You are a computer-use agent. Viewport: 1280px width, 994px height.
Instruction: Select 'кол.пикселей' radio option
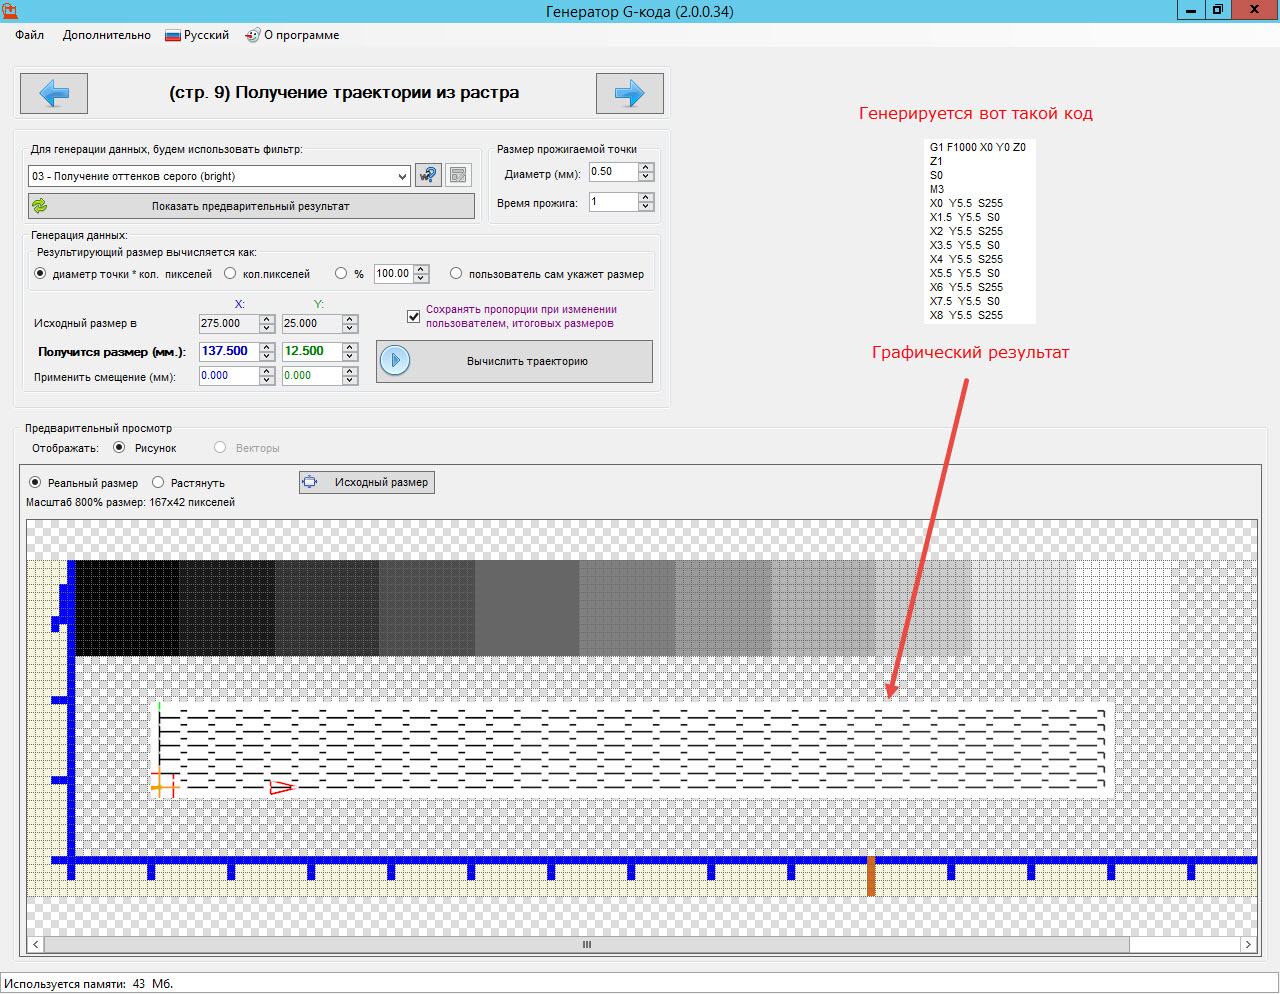230,273
